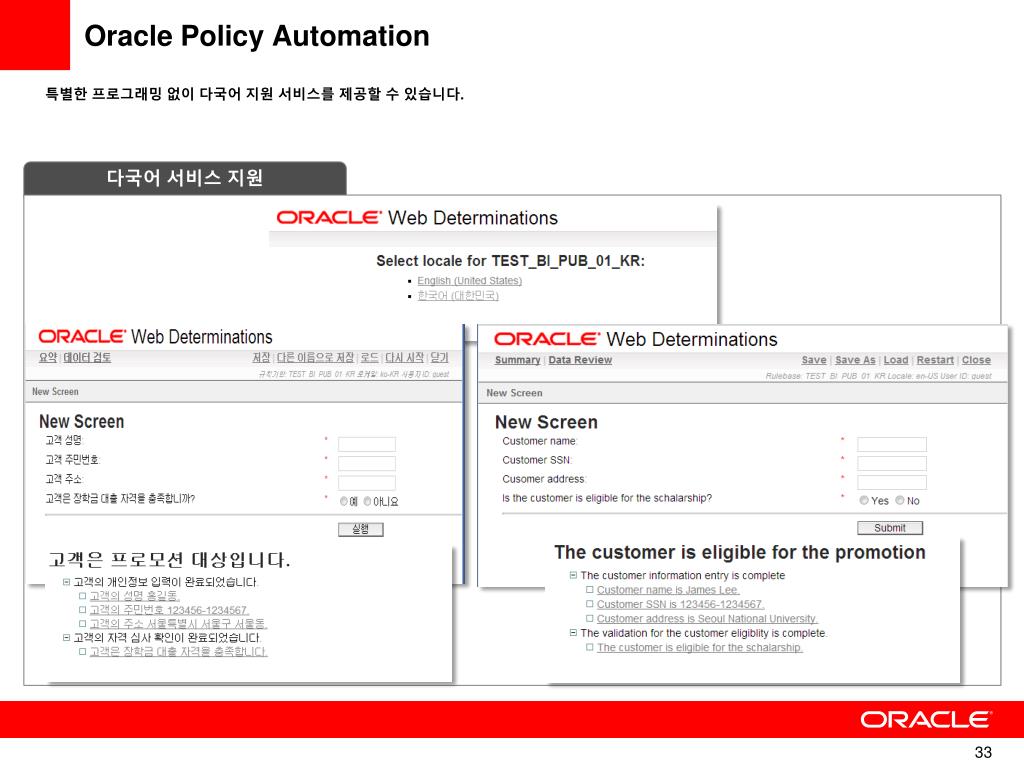1024x768 pixels.
Task: Click the Oracle logo in the English window
Action: pyautogui.click(x=546, y=339)
